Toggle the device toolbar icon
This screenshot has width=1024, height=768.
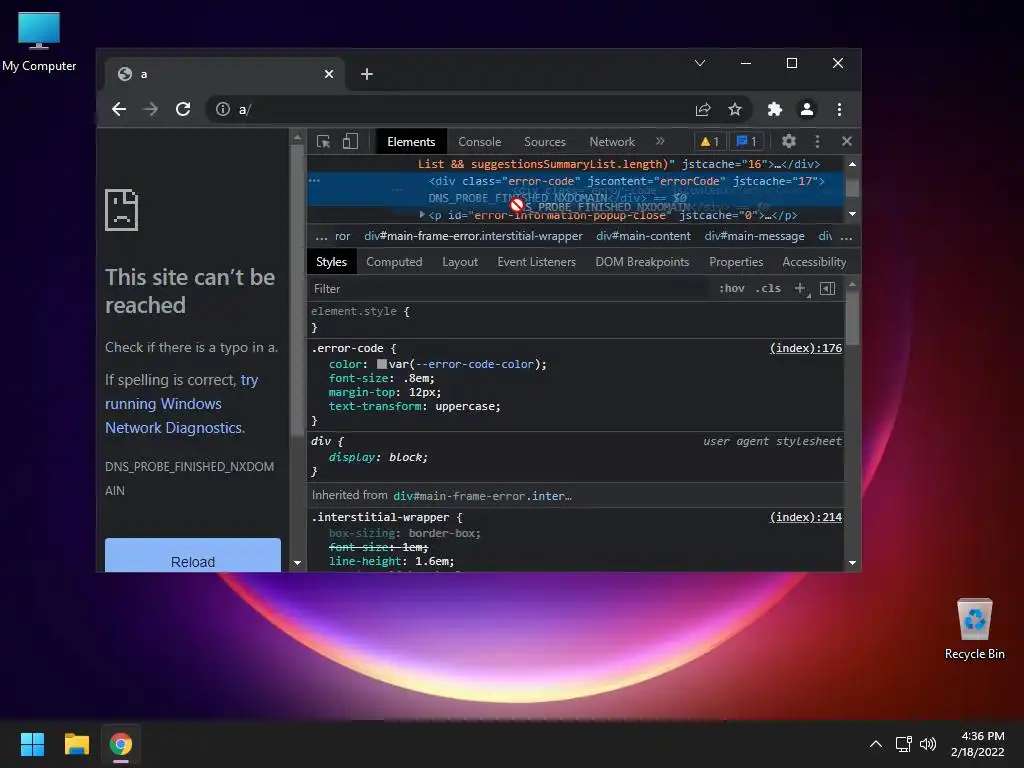point(350,141)
